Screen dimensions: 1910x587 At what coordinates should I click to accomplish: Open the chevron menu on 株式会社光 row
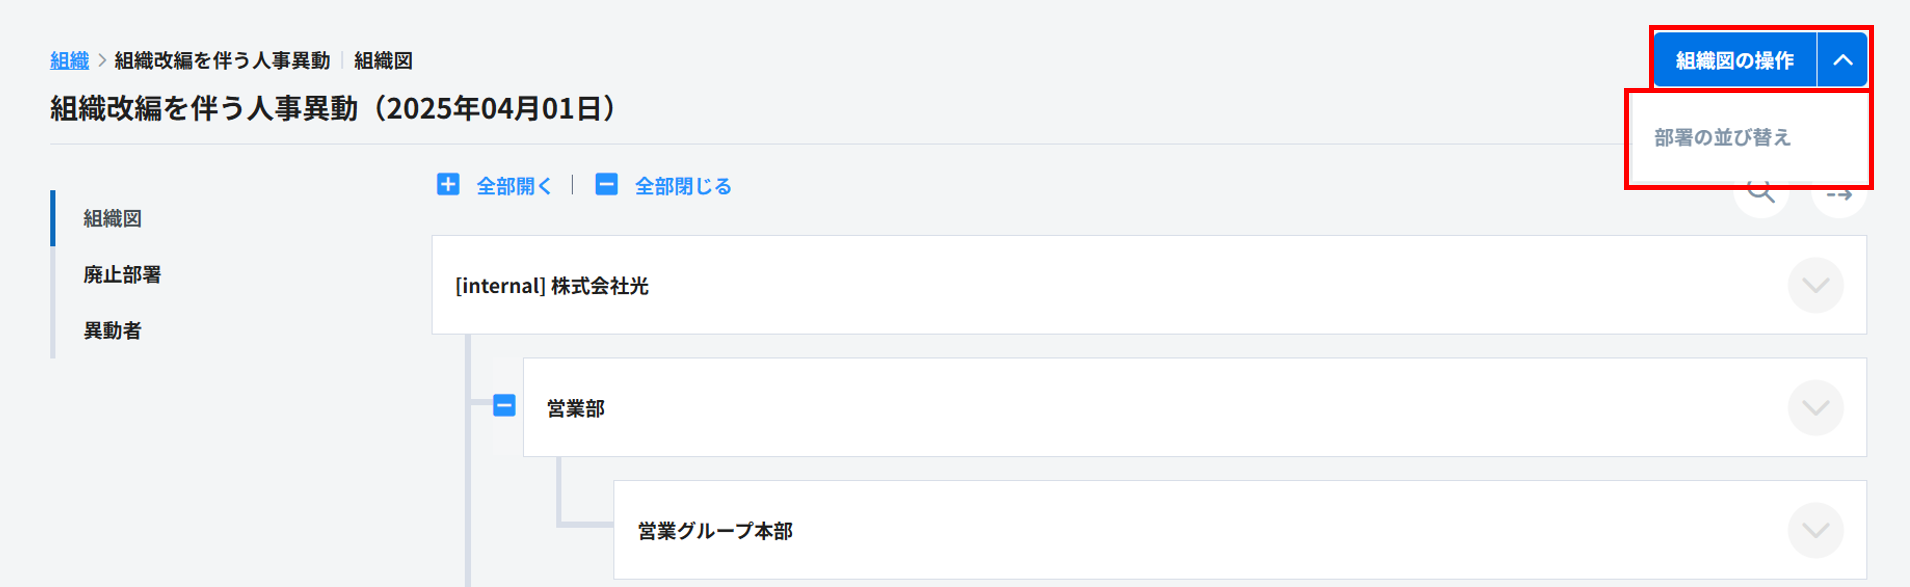tap(1815, 286)
